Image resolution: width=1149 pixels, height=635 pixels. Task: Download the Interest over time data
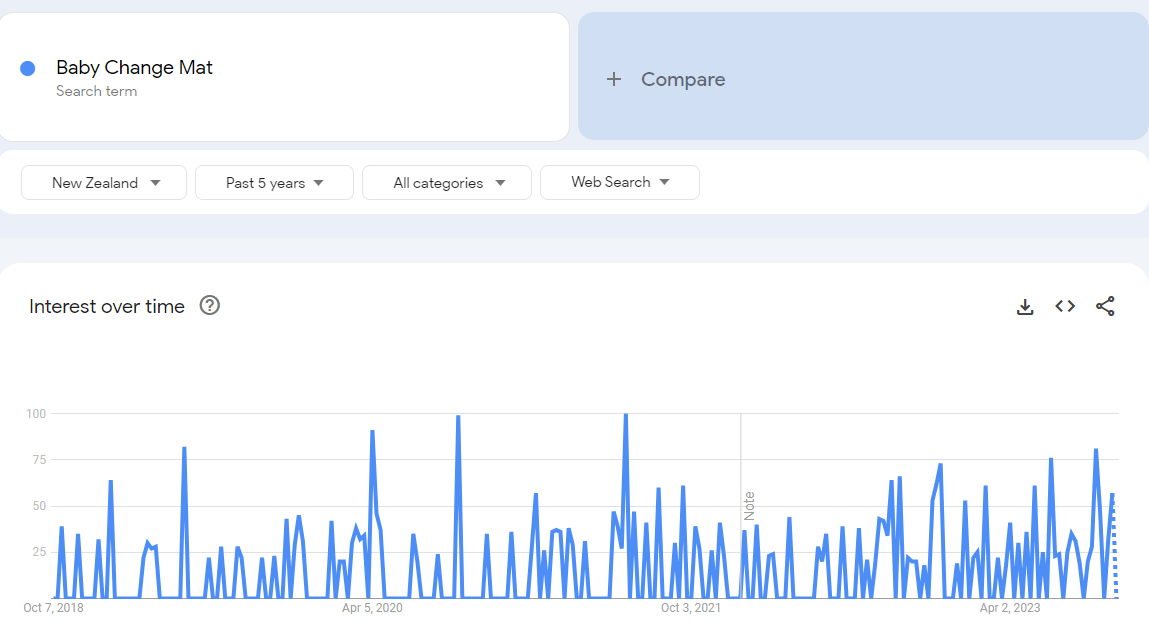pyautogui.click(x=1025, y=307)
